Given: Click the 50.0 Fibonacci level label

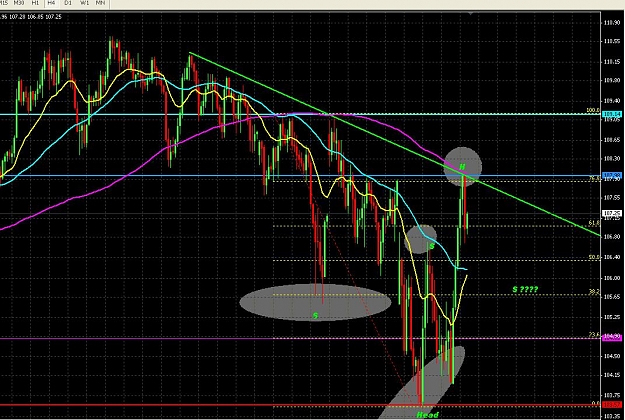Looking at the screenshot, I should 594,257.
